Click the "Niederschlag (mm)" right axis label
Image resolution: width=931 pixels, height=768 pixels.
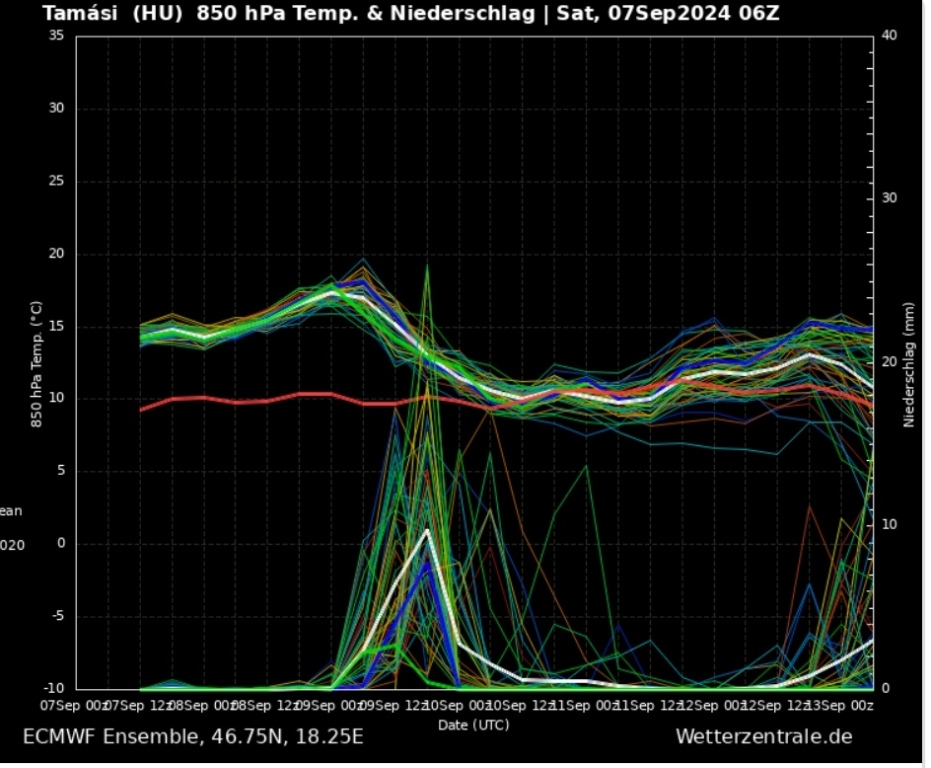click(x=908, y=364)
